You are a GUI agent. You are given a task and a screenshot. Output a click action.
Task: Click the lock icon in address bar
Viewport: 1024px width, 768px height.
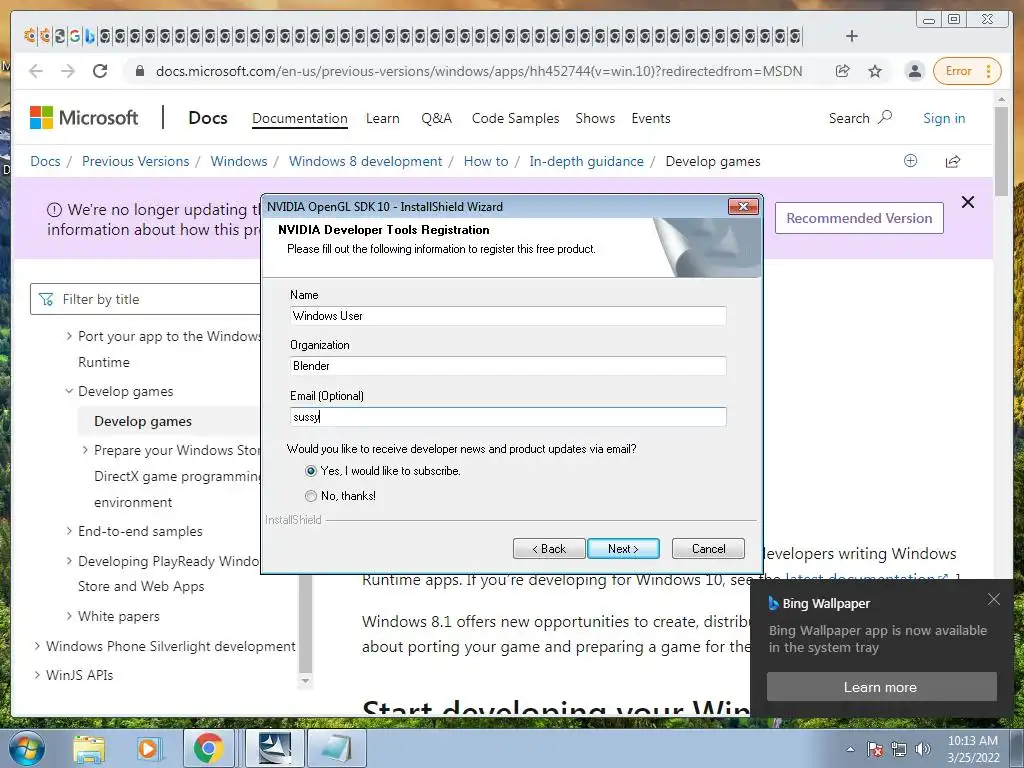point(140,71)
